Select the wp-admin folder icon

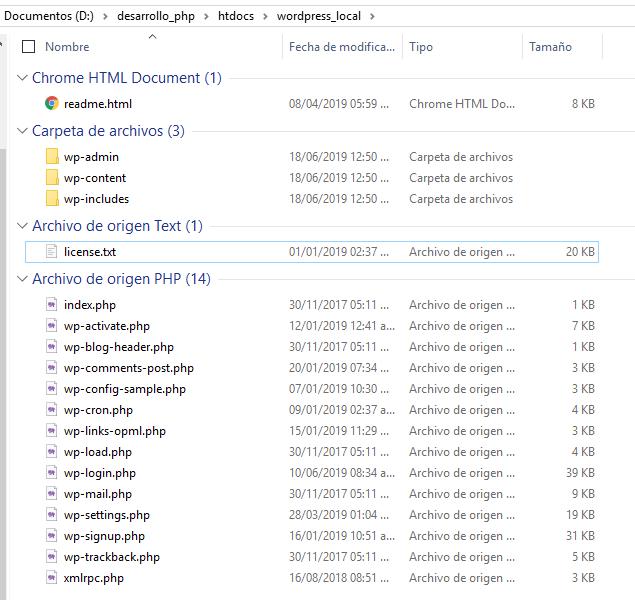click(52, 156)
